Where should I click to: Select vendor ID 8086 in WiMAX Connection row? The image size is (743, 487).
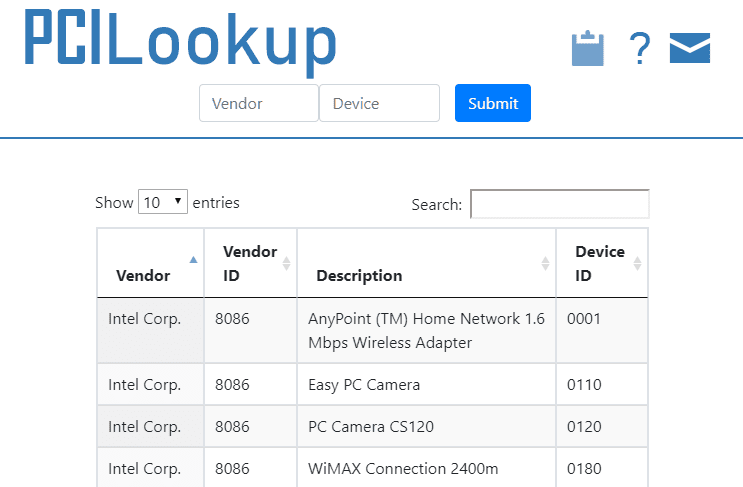click(x=251, y=468)
